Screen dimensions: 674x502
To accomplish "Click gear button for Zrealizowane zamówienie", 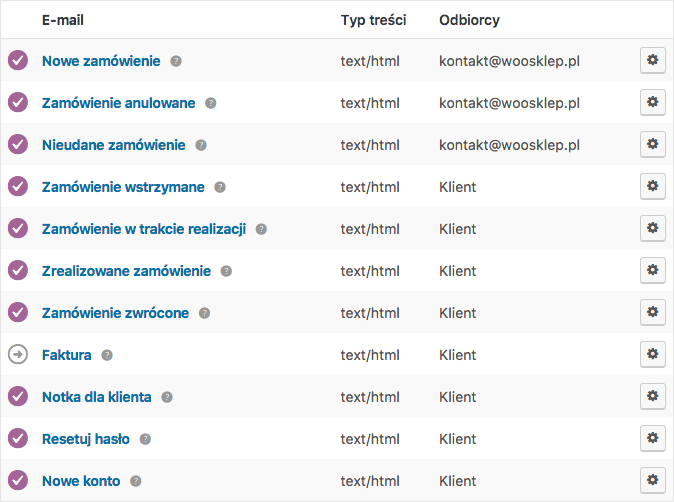I will [653, 270].
